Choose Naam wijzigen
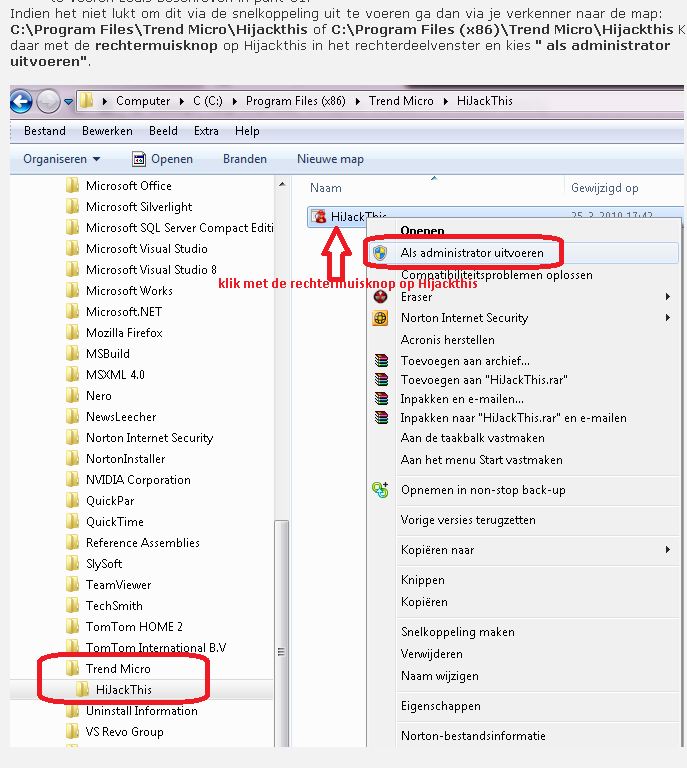This screenshot has height=768, width=687. coord(440,676)
